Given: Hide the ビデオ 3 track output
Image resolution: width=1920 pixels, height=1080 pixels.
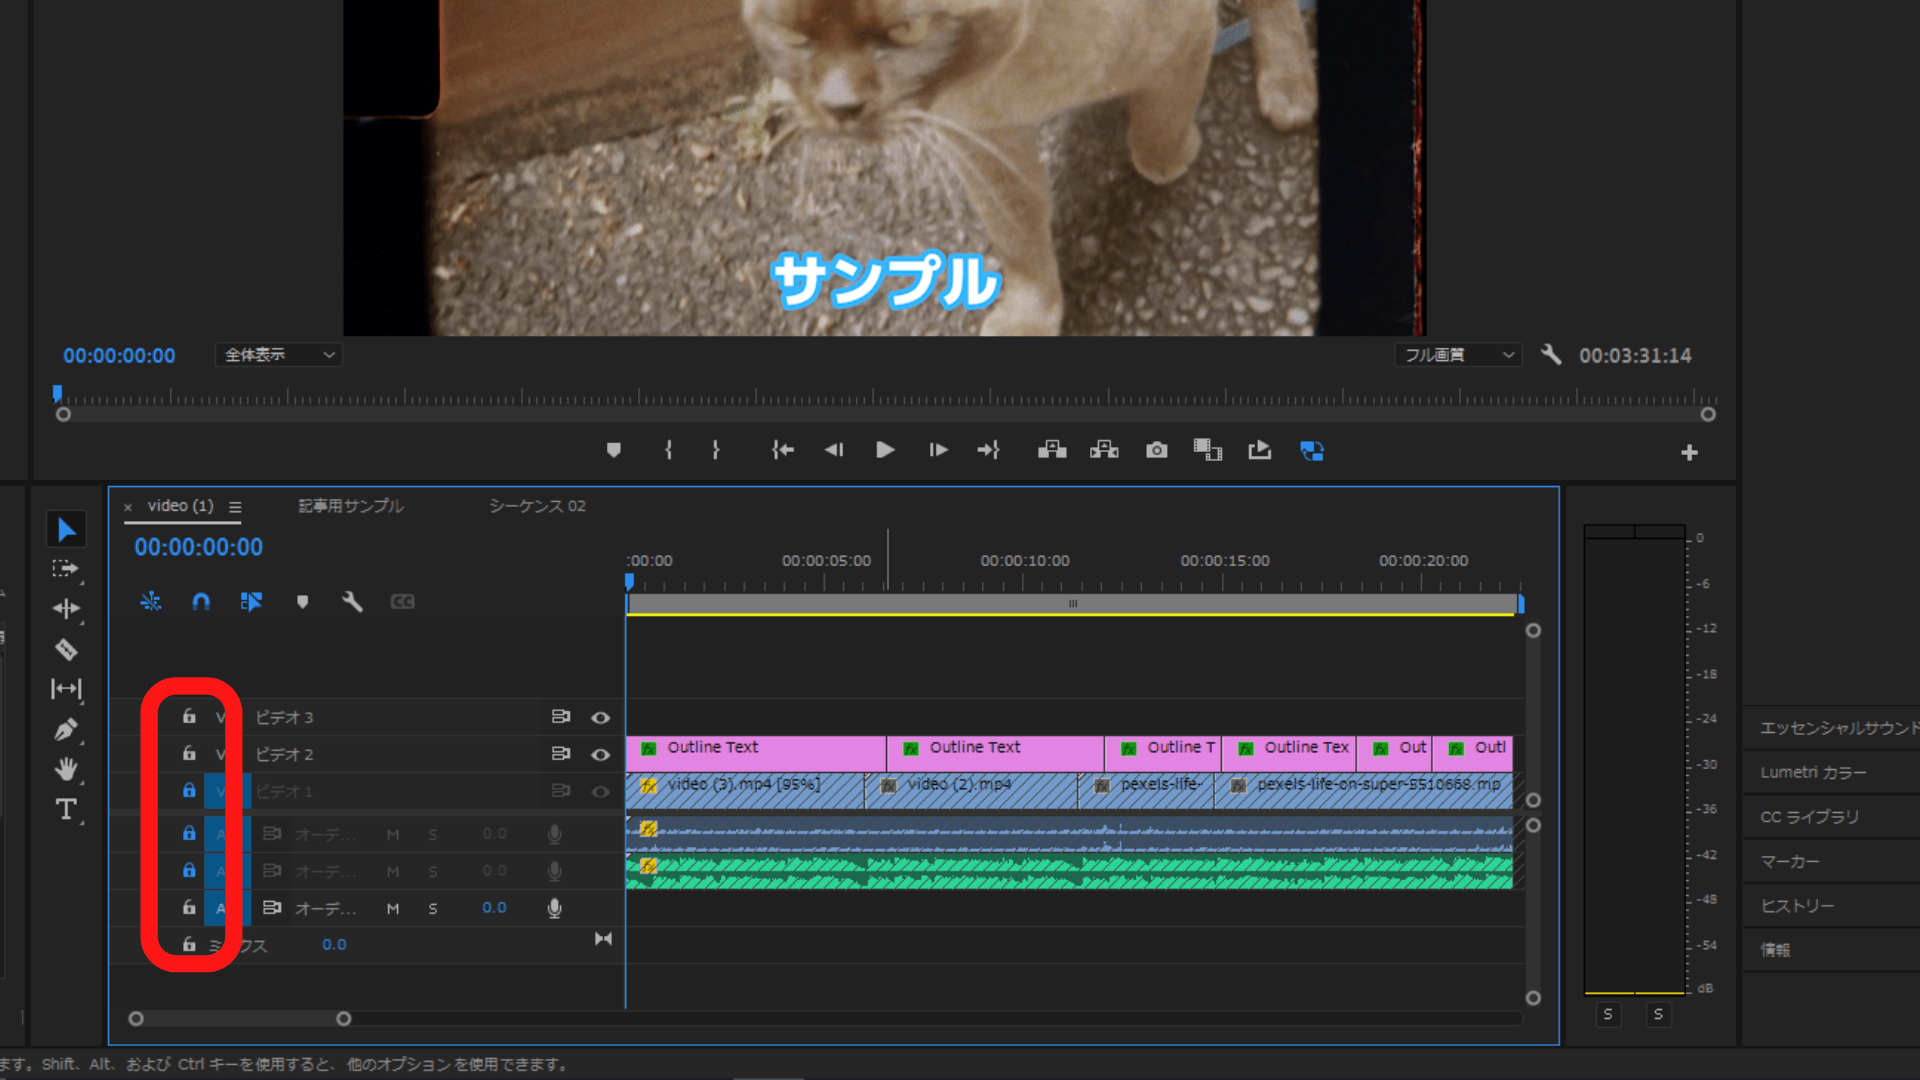Looking at the screenshot, I should tap(600, 718).
